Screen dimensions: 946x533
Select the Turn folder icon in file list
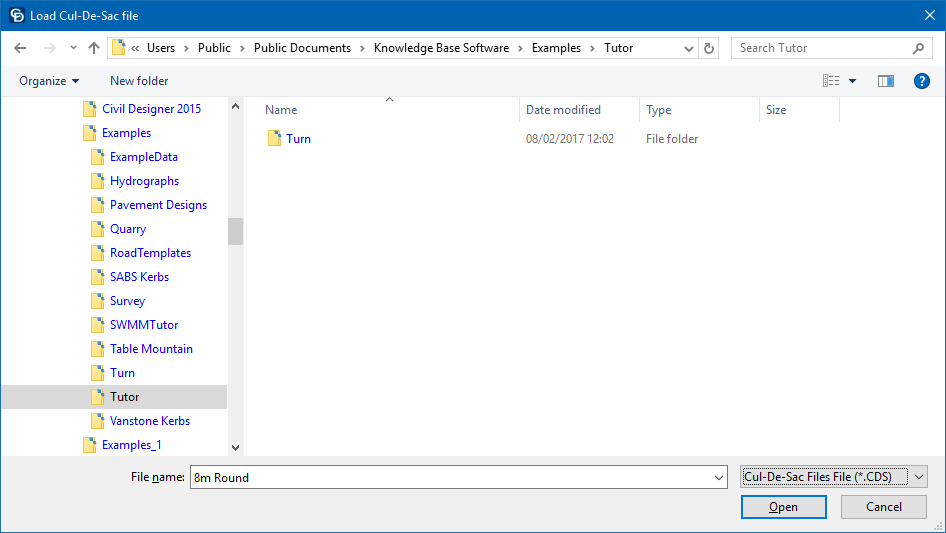tap(274, 139)
